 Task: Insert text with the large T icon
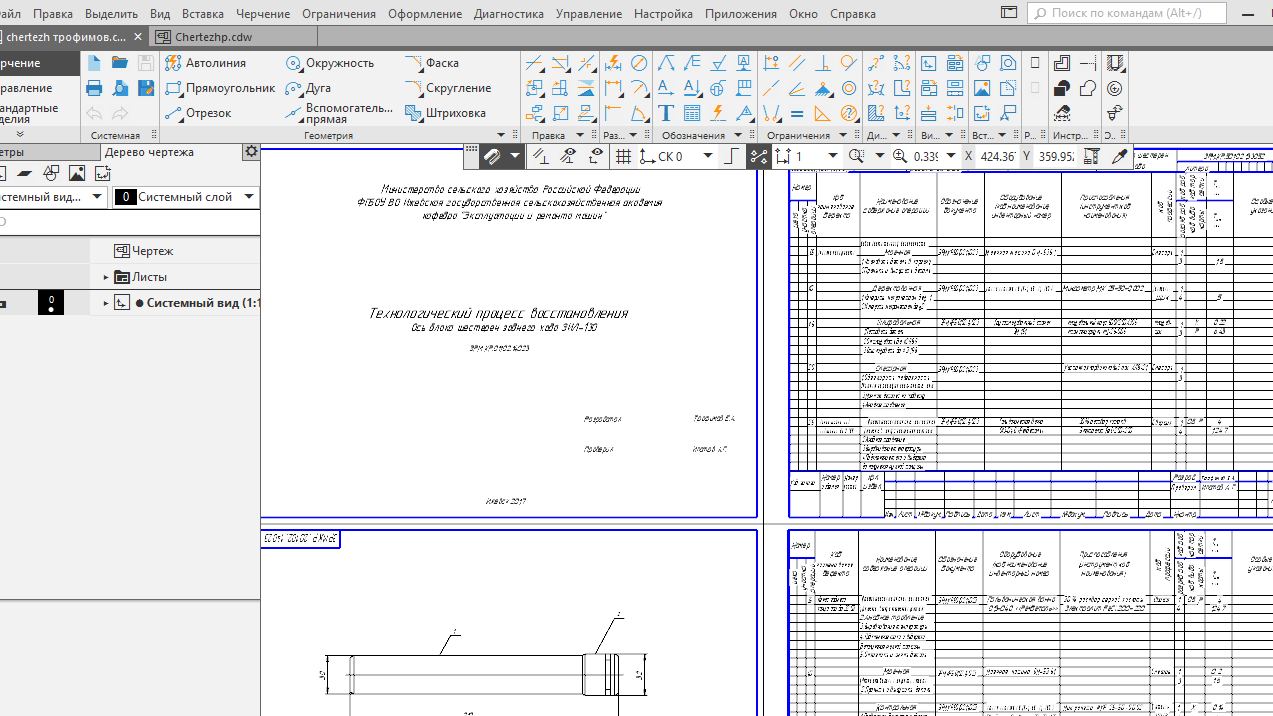(x=665, y=113)
